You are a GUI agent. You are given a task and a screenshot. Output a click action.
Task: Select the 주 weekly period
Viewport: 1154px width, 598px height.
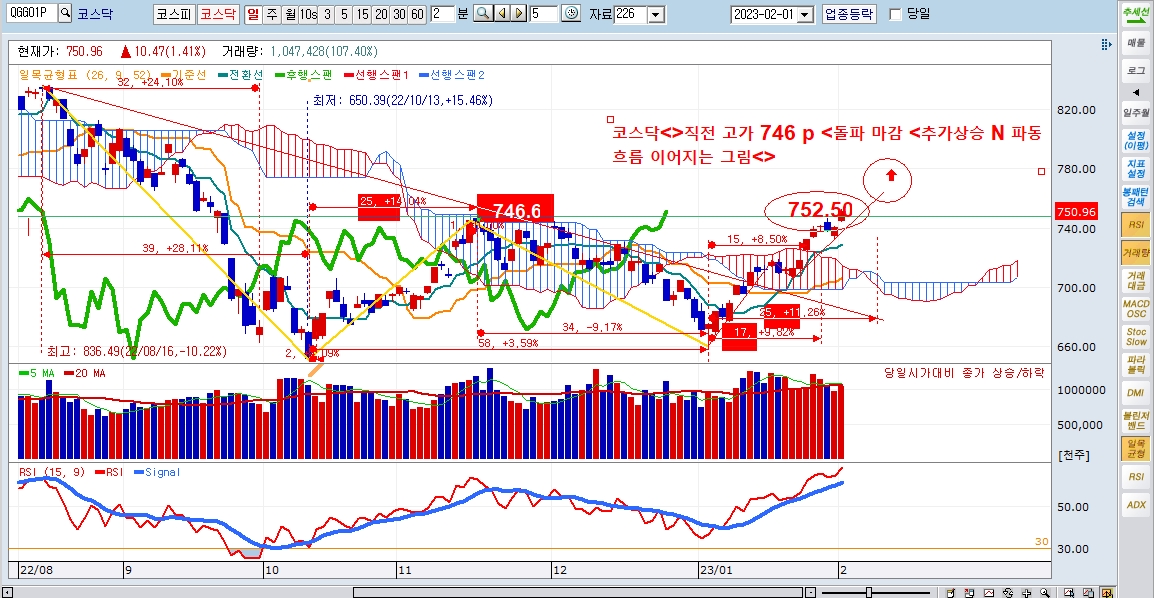coord(272,14)
